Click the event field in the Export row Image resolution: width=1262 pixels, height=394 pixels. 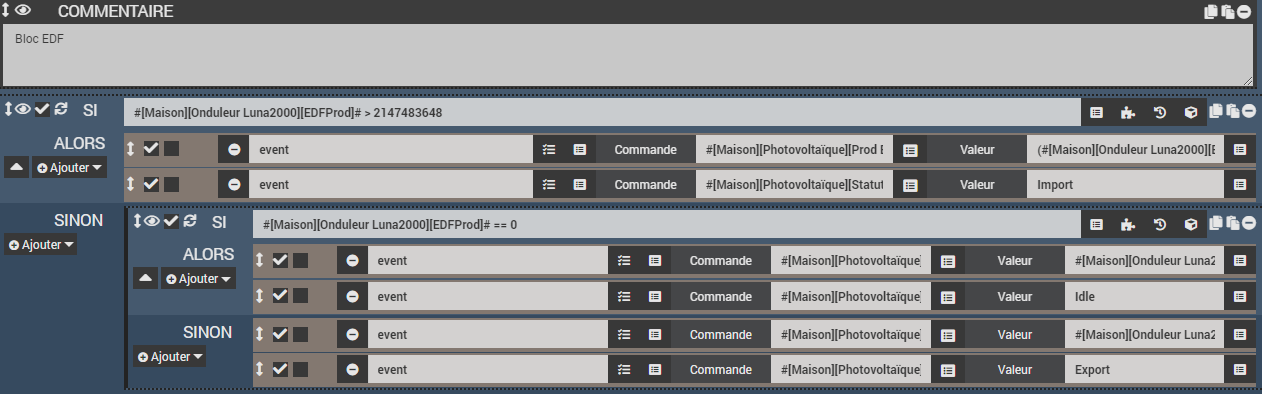[488, 370]
